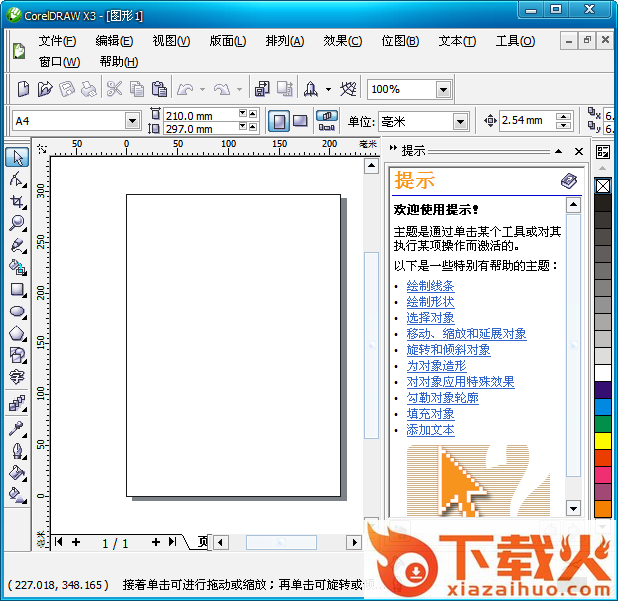Click the Undo arrow button
Viewport: 618px width, 601px height.
pyautogui.click(x=185, y=89)
